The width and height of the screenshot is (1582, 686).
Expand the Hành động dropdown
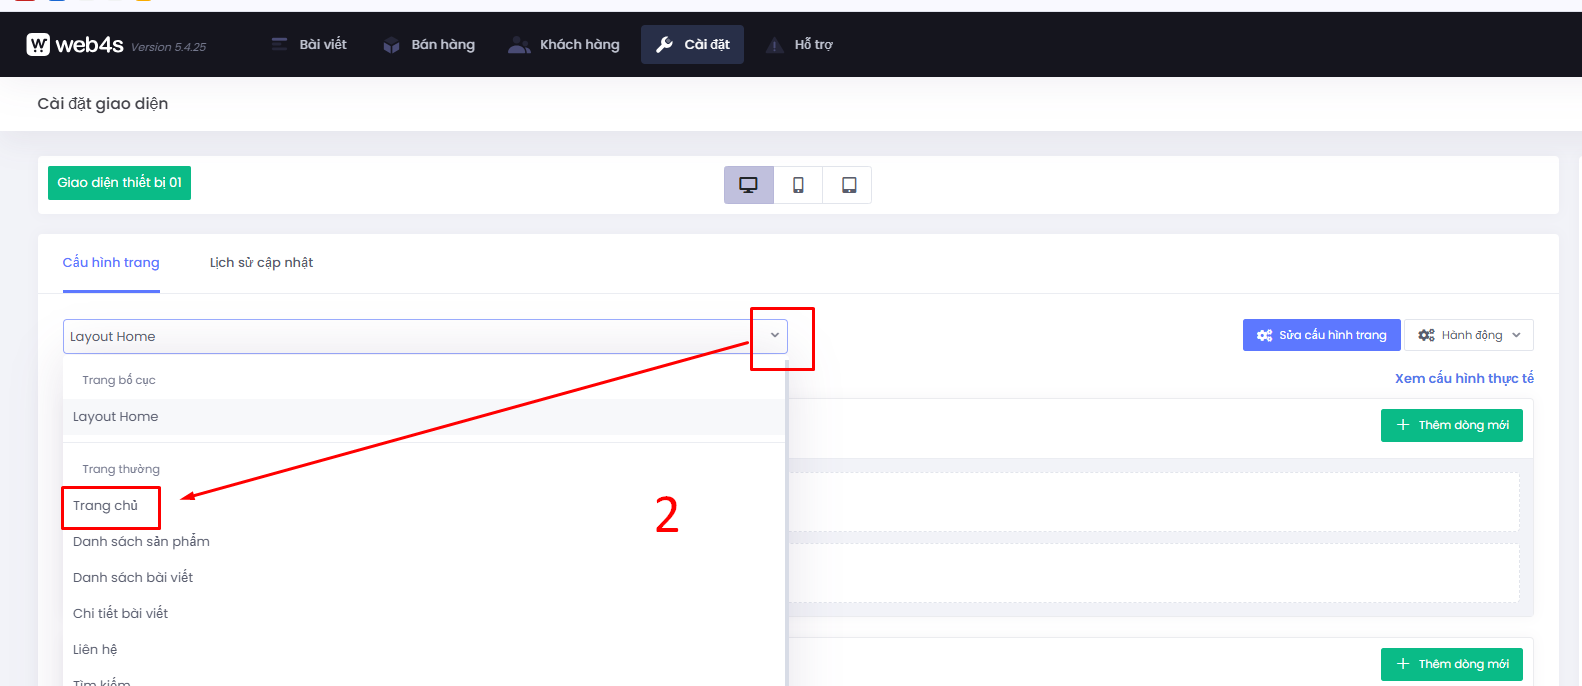pyautogui.click(x=1469, y=335)
